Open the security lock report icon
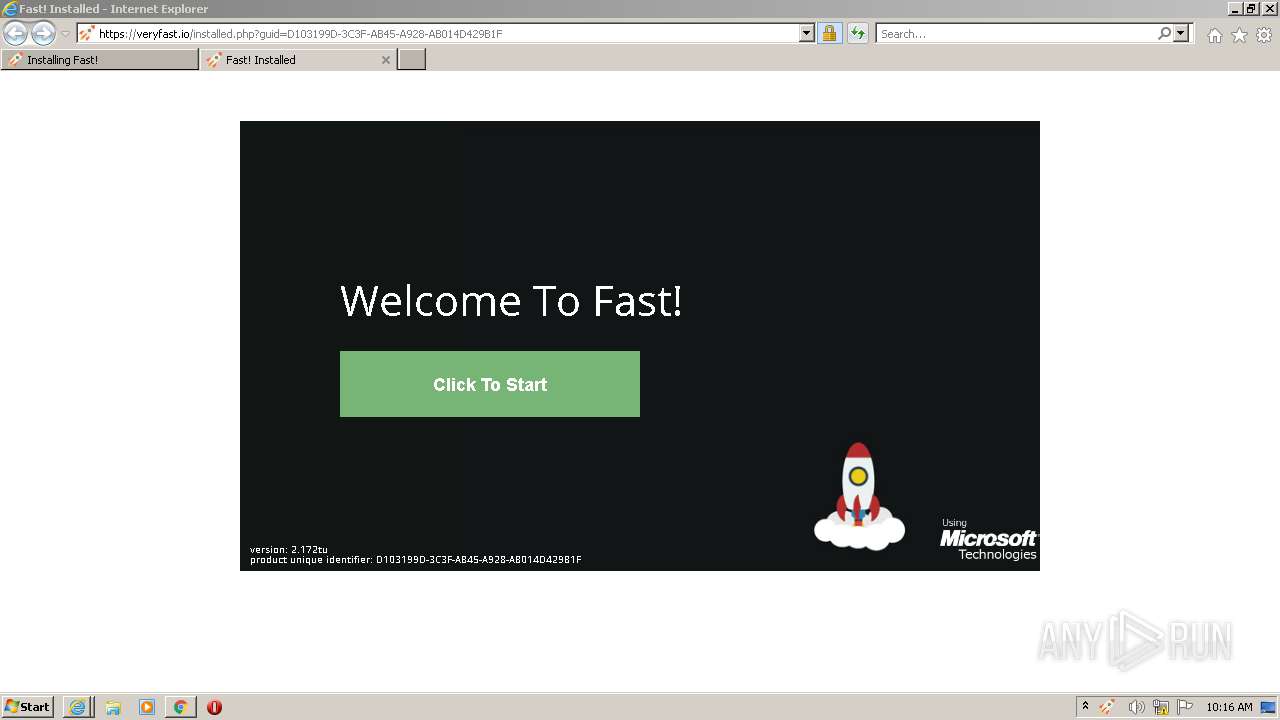This screenshot has height=720, width=1280. pos(829,34)
